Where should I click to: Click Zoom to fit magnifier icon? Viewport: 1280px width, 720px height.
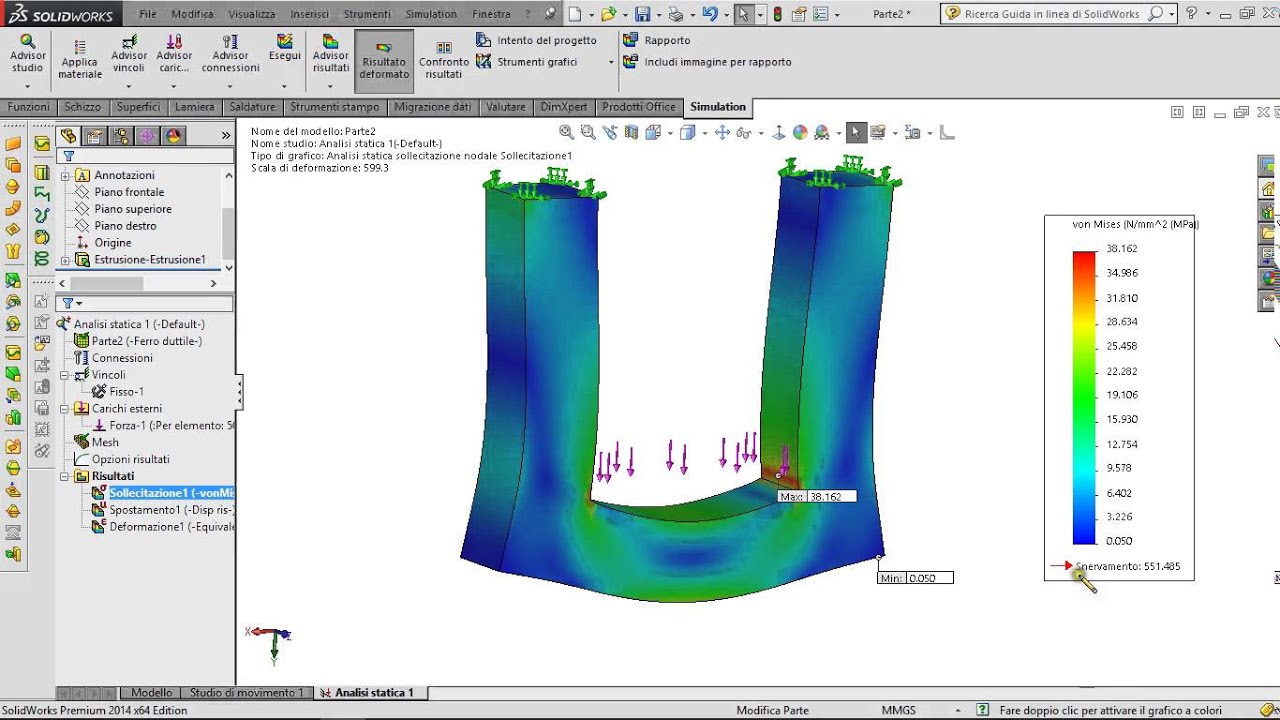pyautogui.click(x=566, y=132)
